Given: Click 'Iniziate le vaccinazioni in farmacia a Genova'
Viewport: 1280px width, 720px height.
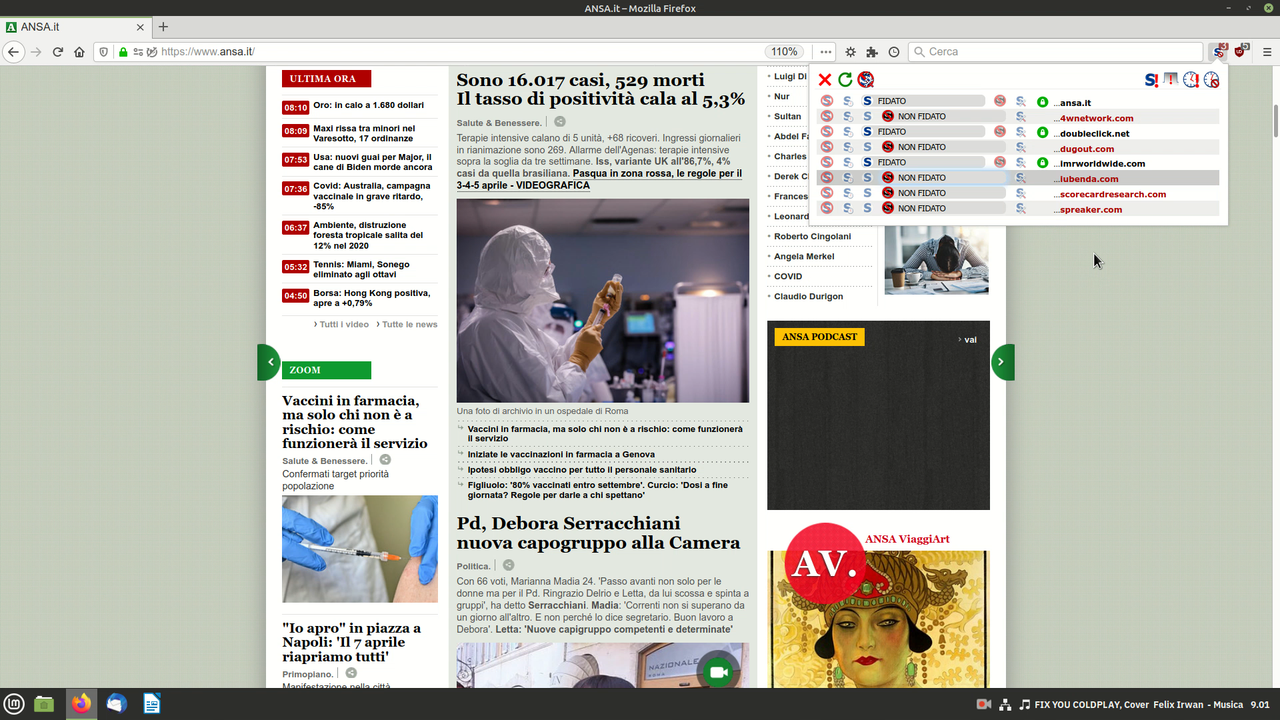Looking at the screenshot, I should pos(561,454).
